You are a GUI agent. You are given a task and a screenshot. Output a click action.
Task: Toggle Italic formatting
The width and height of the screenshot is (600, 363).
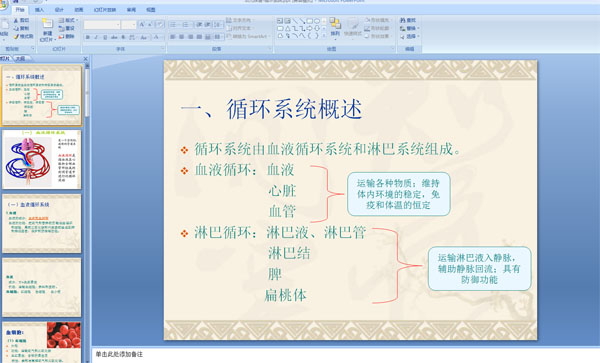[96, 37]
